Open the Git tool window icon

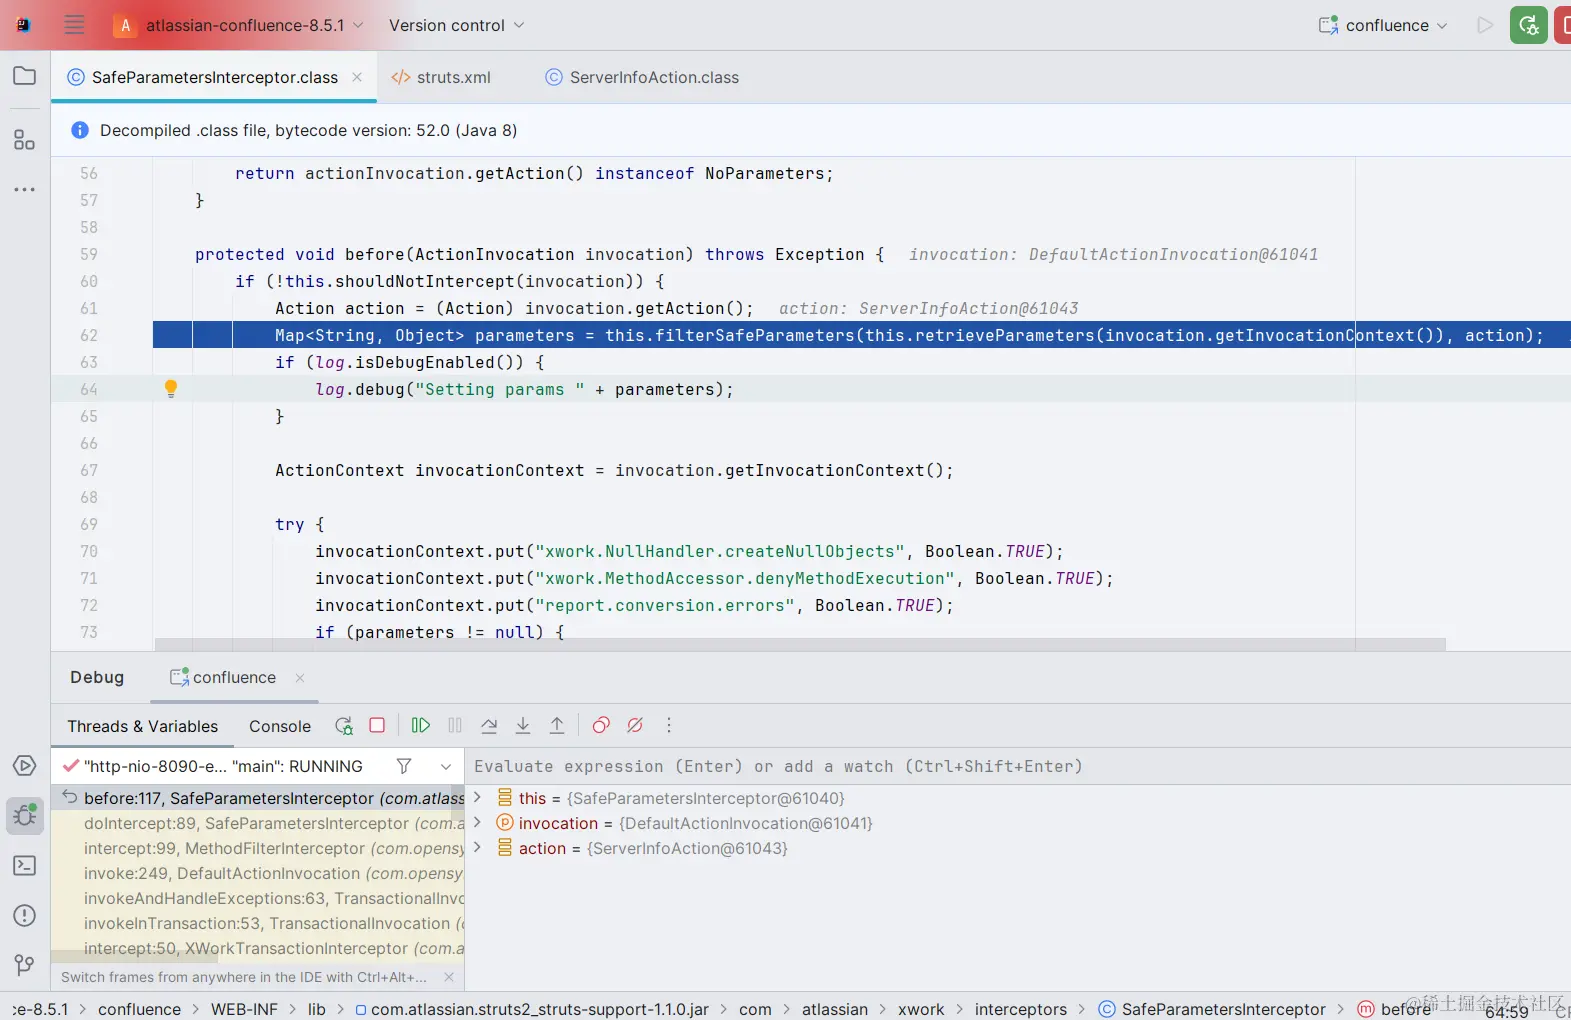tap(25, 965)
